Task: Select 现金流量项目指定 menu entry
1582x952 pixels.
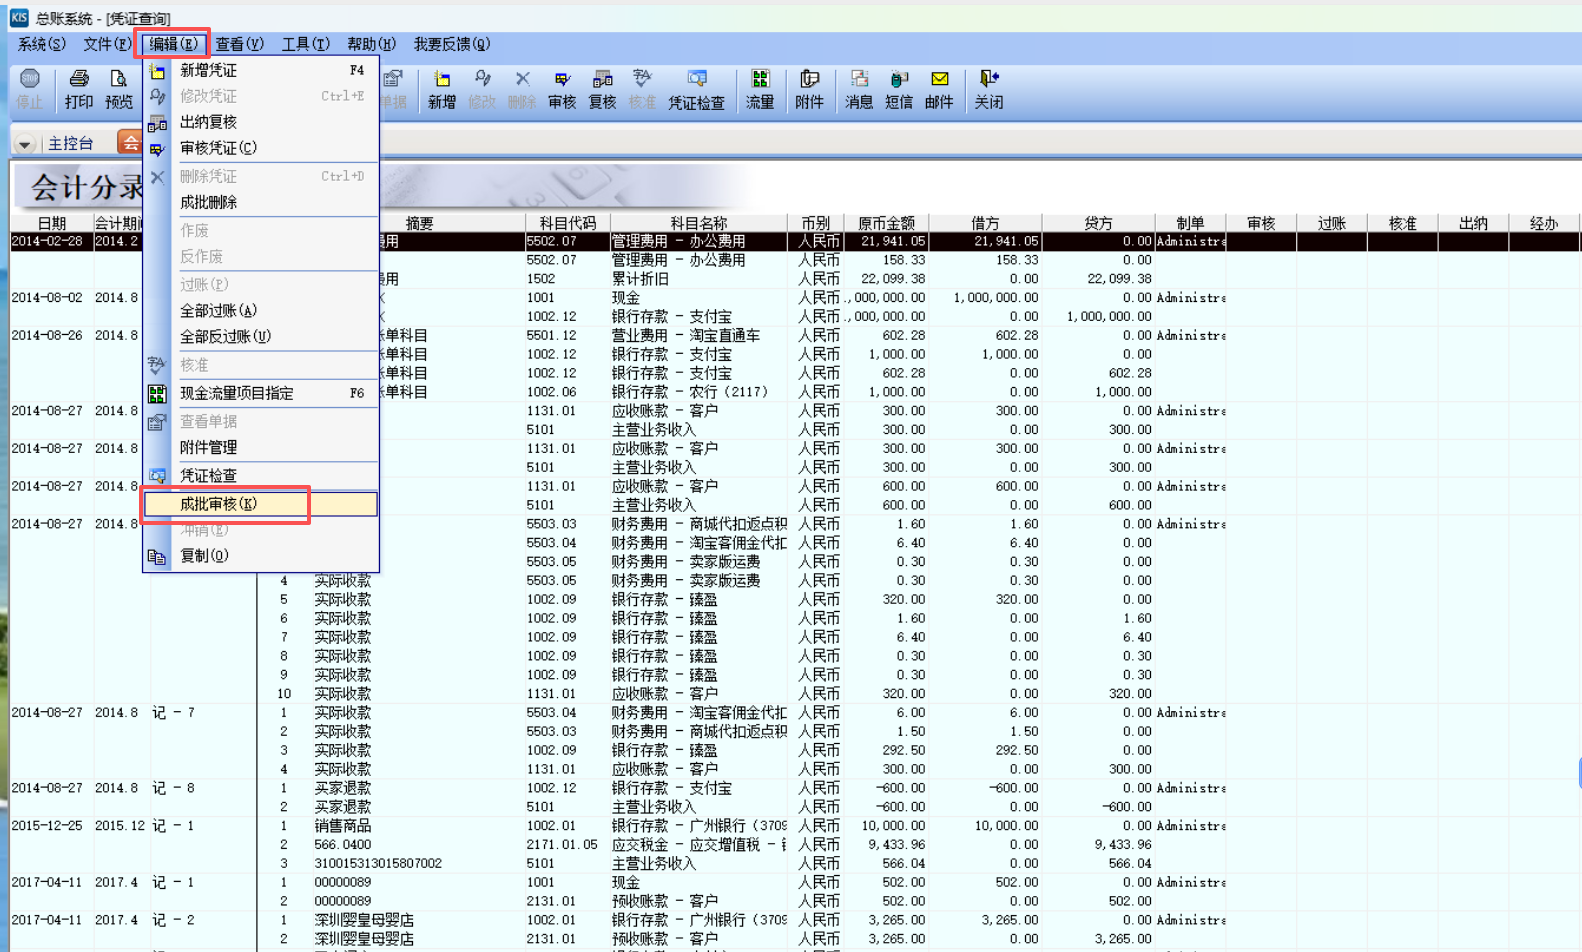Action: tap(237, 393)
